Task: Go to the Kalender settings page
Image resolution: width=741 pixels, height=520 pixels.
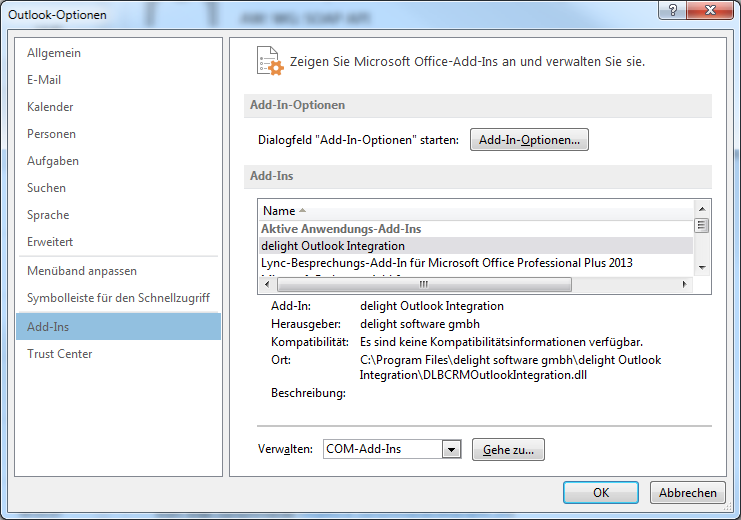Action: click(50, 107)
